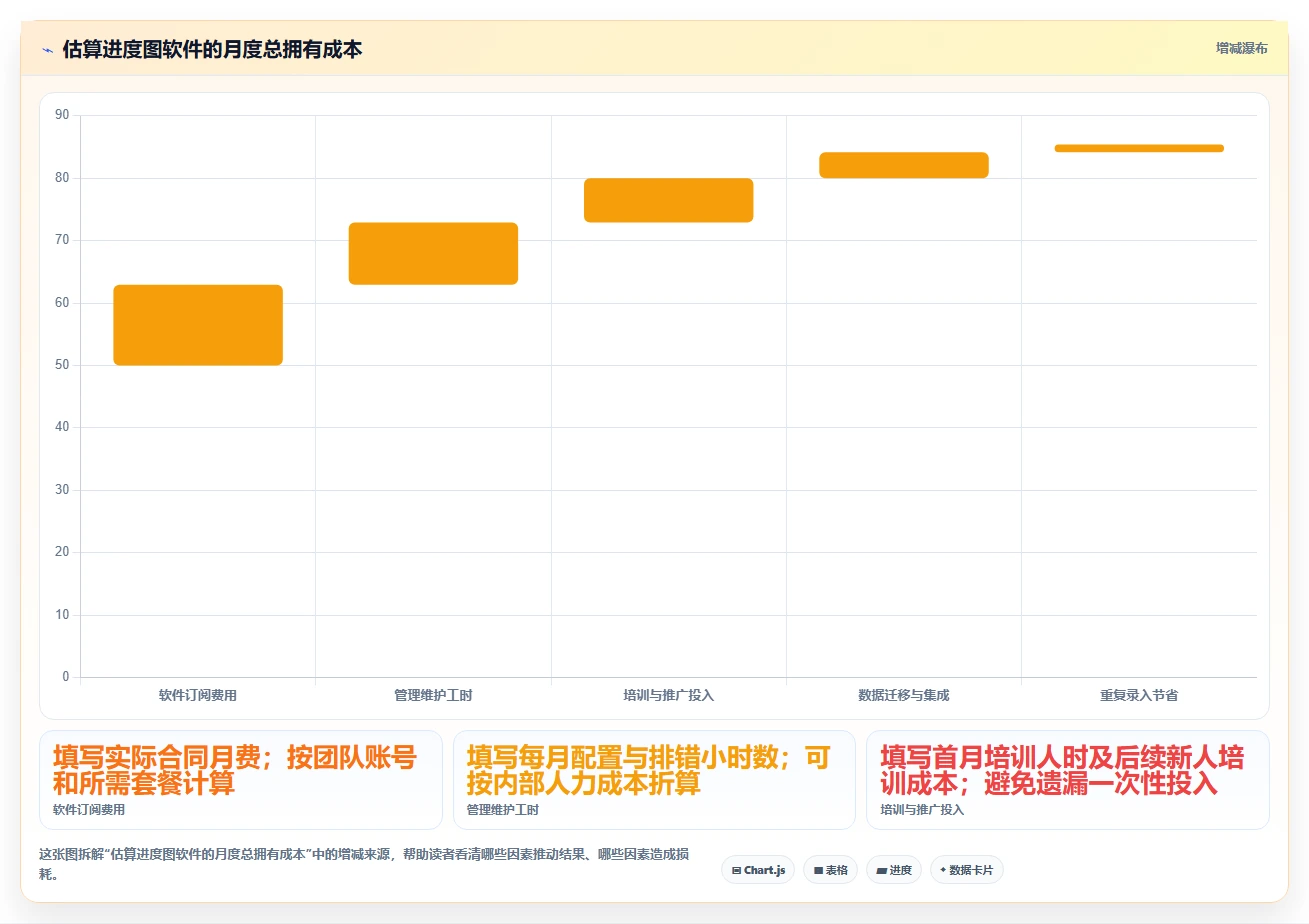Click the thin 重复录入节省 bar
Viewport: 1309px width, 924px height.
coord(1139,148)
